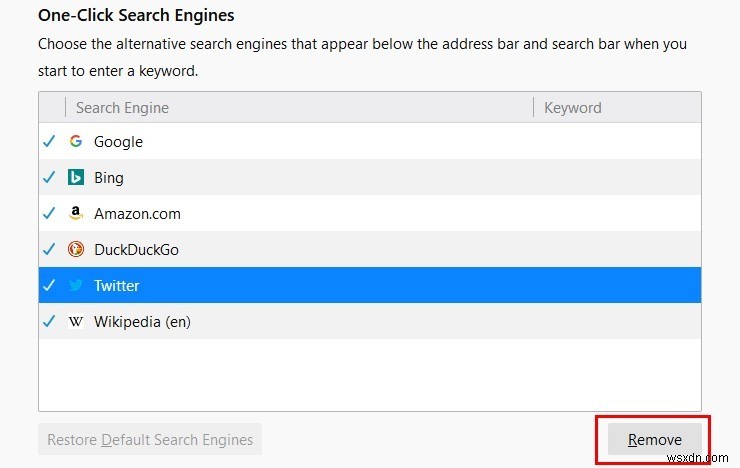Select the DuckDuckGo row name
Image resolution: width=740 pixels, height=468 pixels.
[136, 250]
